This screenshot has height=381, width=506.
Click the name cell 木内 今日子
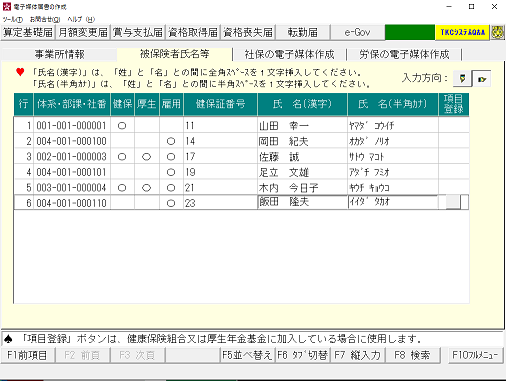click(x=302, y=188)
